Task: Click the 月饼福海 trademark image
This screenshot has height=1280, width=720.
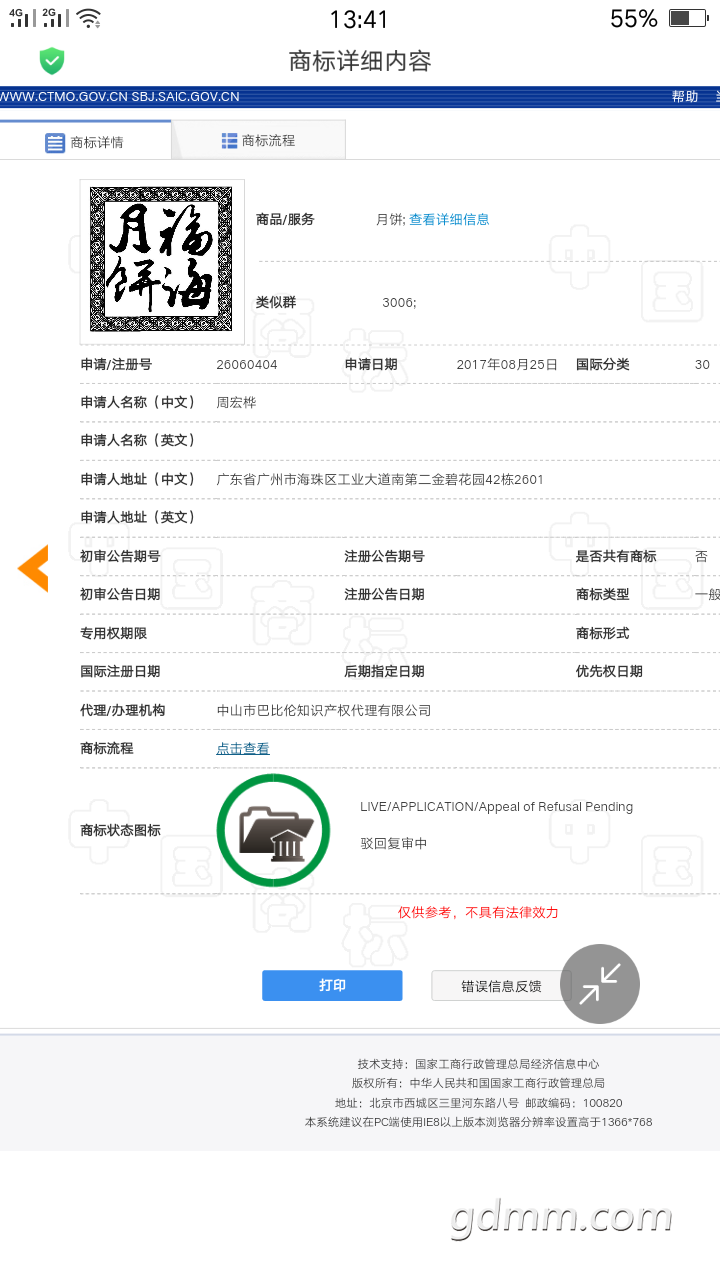Action: tap(162, 261)
